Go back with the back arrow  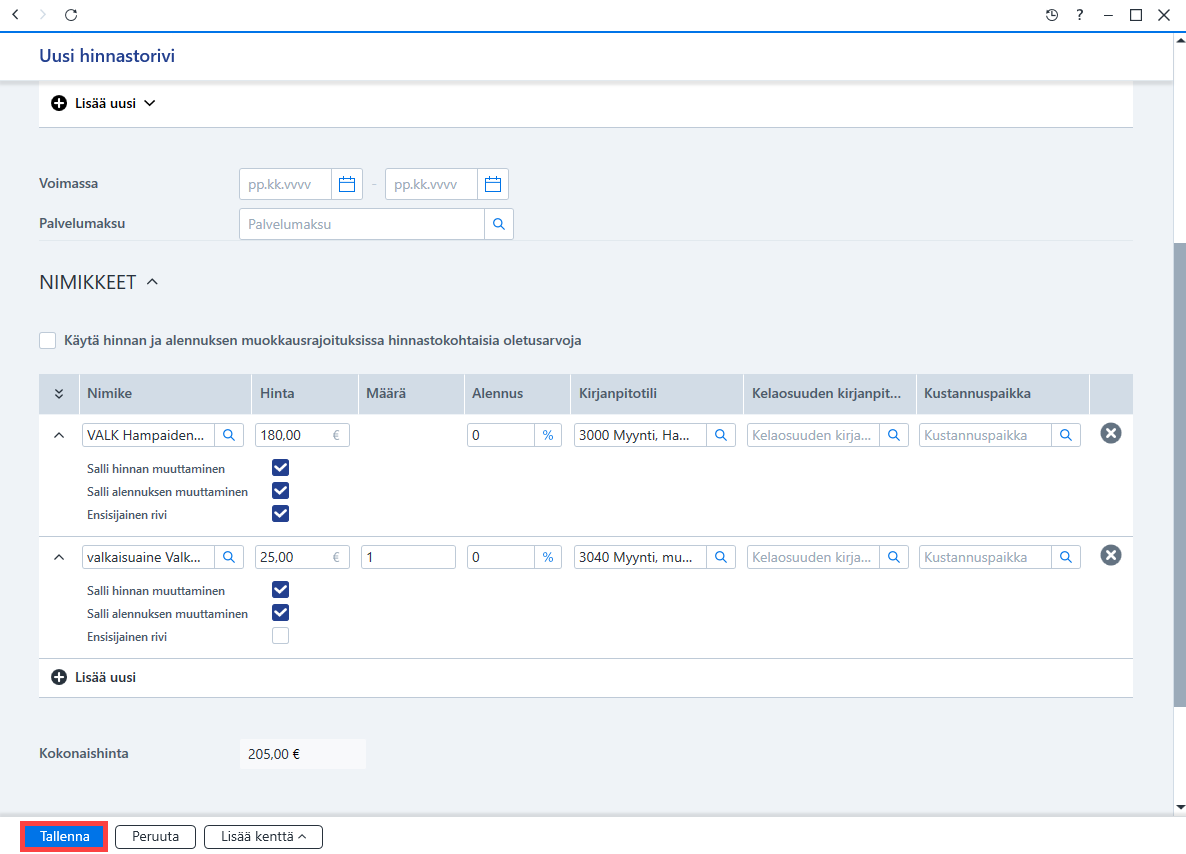coord(15,14)
